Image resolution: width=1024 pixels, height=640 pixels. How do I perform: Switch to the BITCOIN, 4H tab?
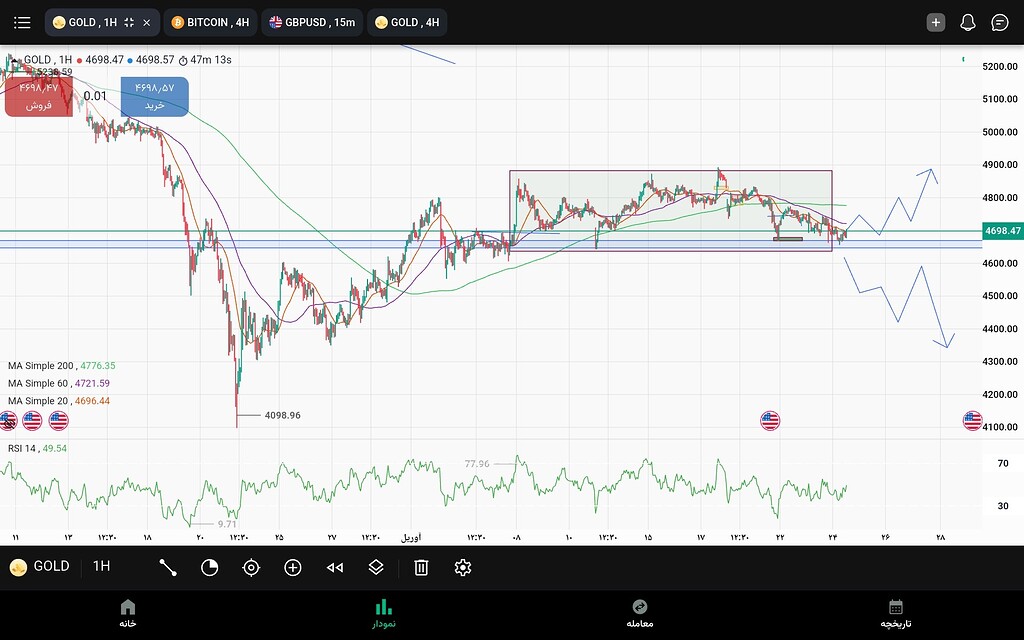pos(209,22)
